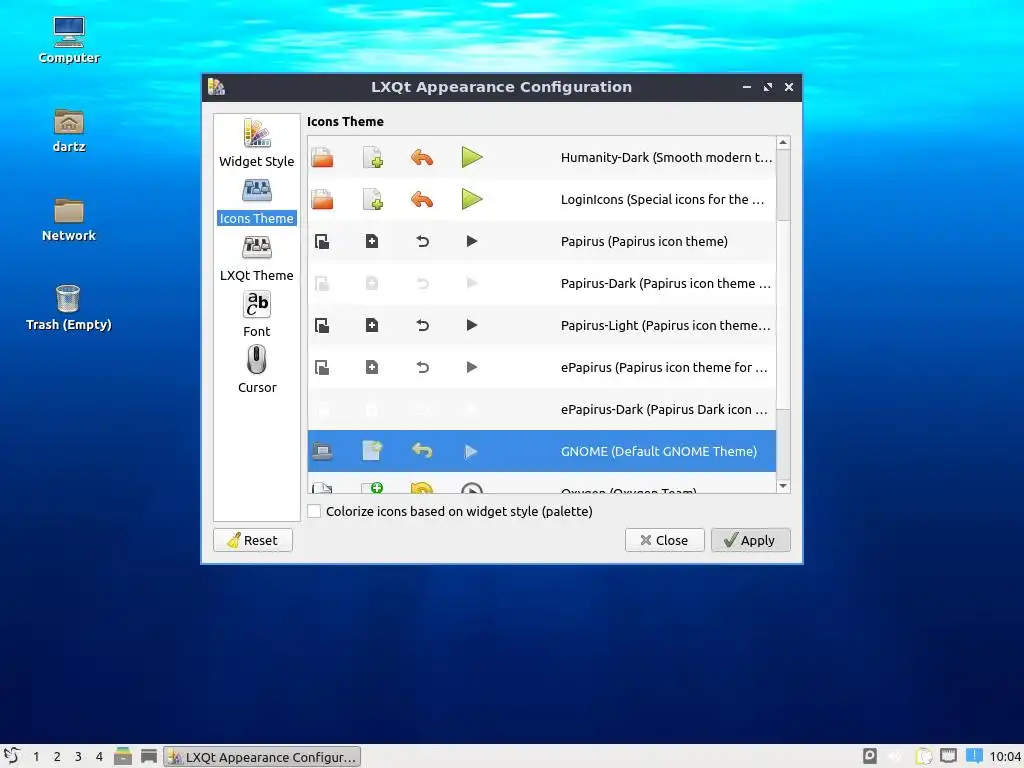
Task: Open the LXQt Theme section
Action: 257,259
